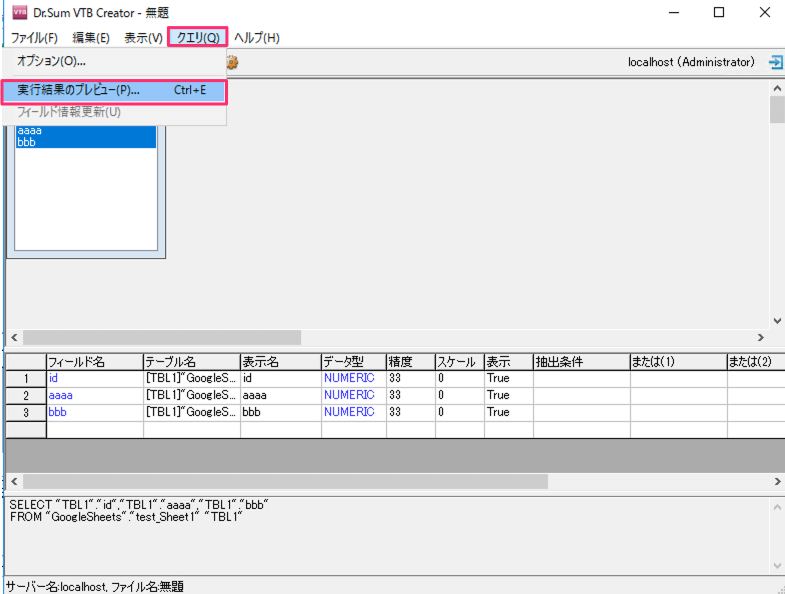Click field grid horizontal scroll right arrow
The image size is (785, 594).
[777, 482]
